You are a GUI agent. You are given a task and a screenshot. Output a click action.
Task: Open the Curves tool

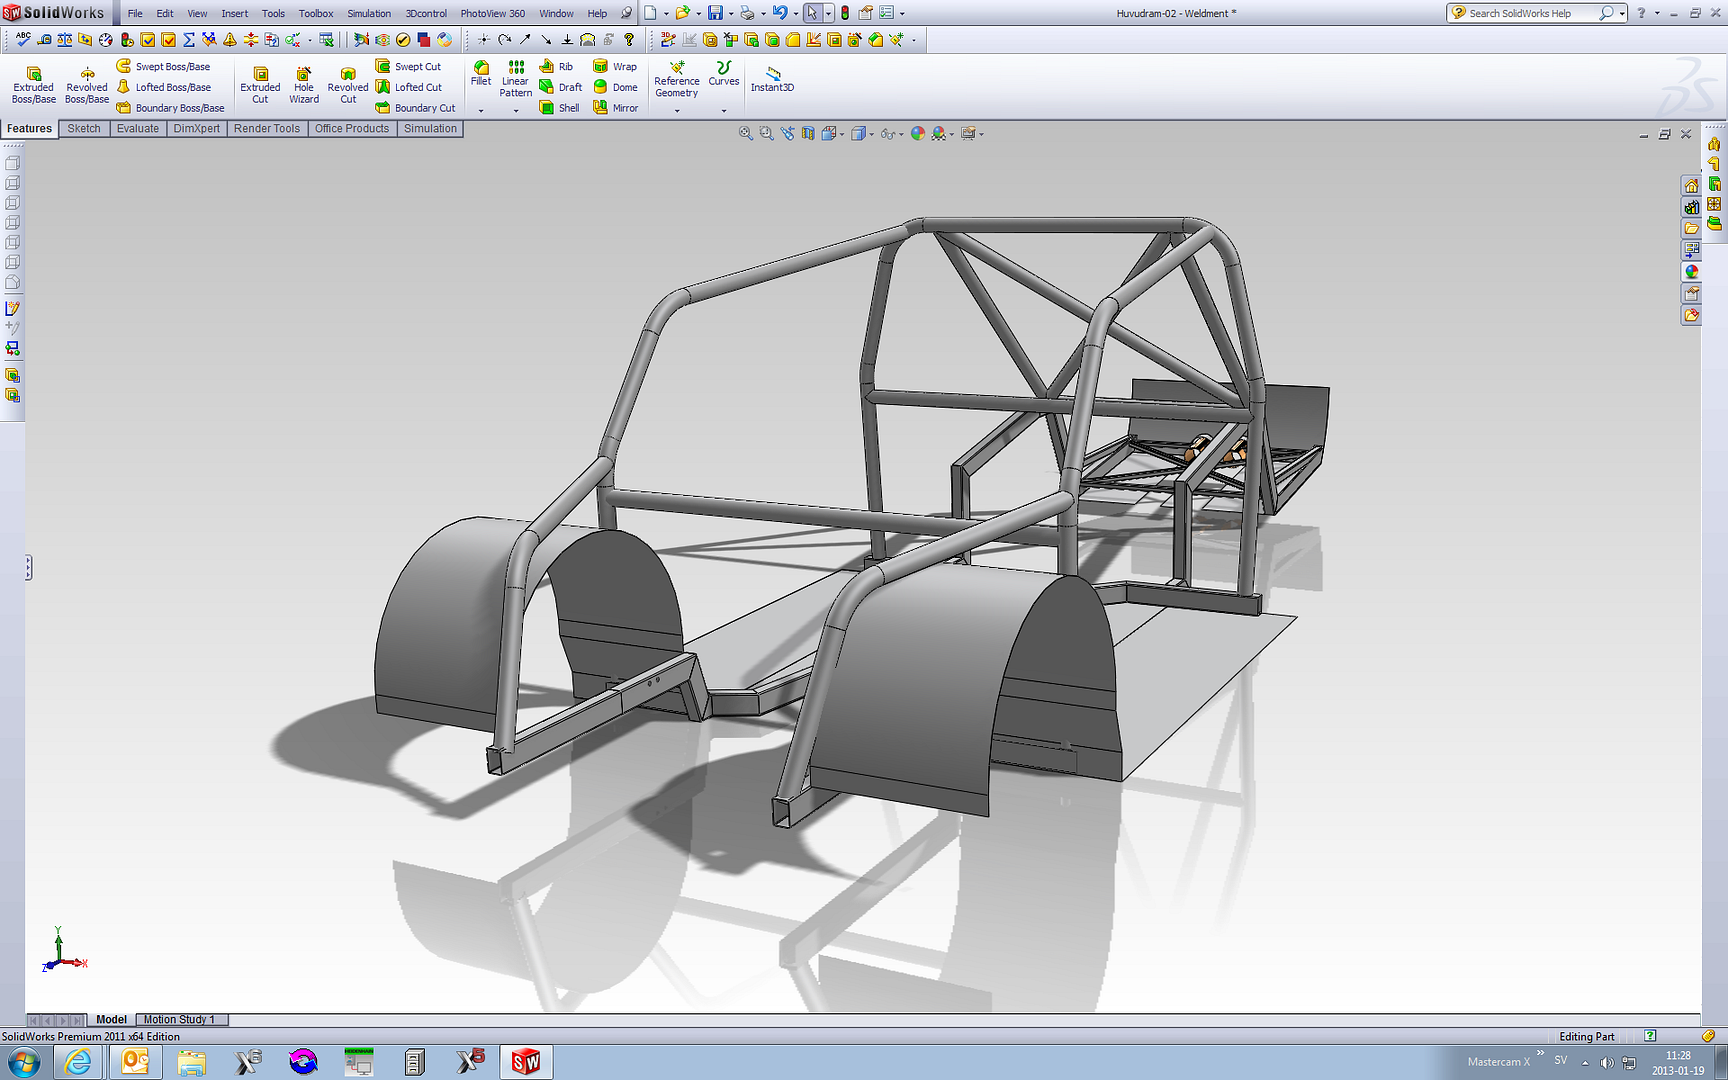[x=724, y=73]
